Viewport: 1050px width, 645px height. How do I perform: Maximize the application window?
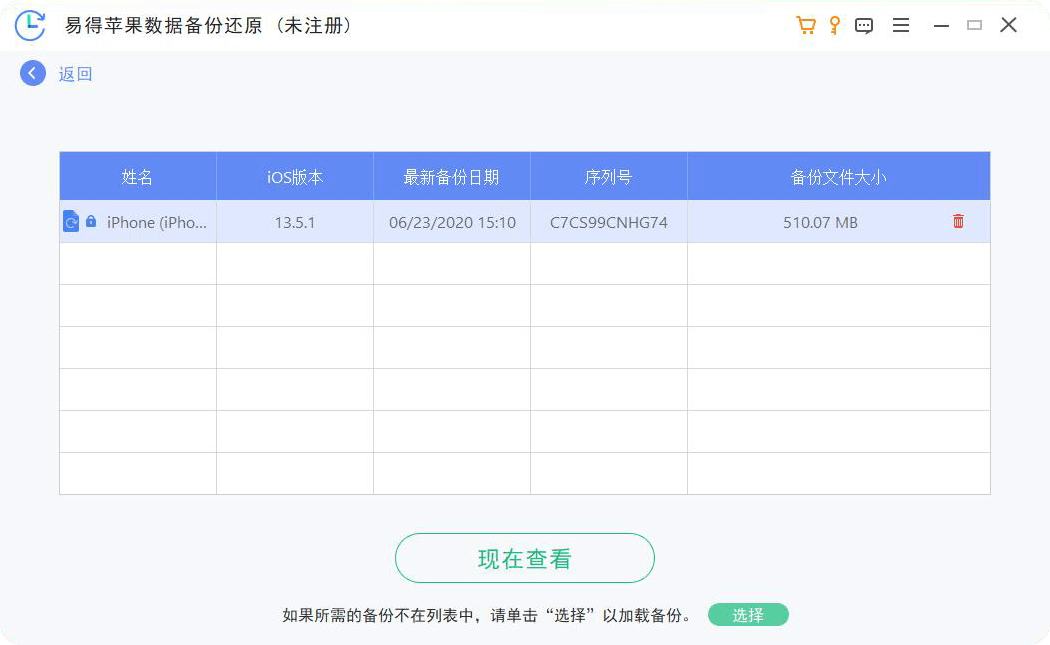point(974,25)
